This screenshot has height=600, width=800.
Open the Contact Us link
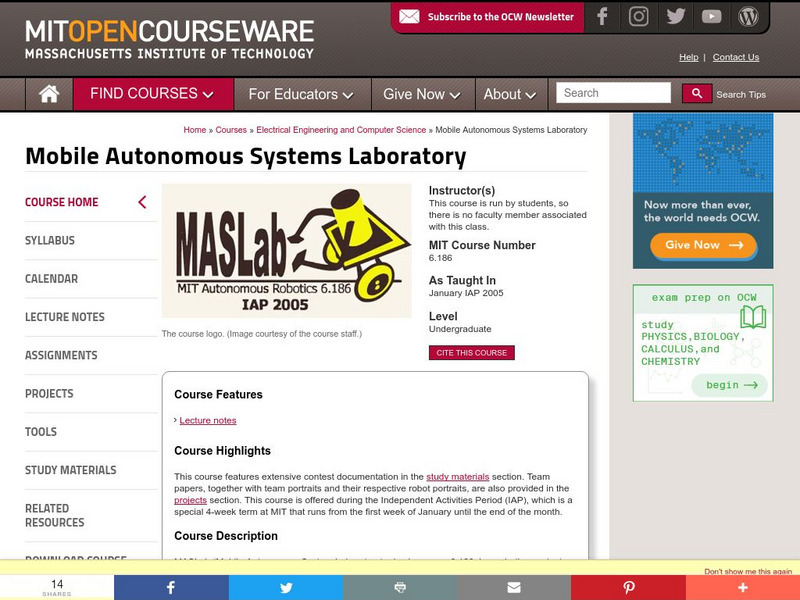[x=736, y=57]
